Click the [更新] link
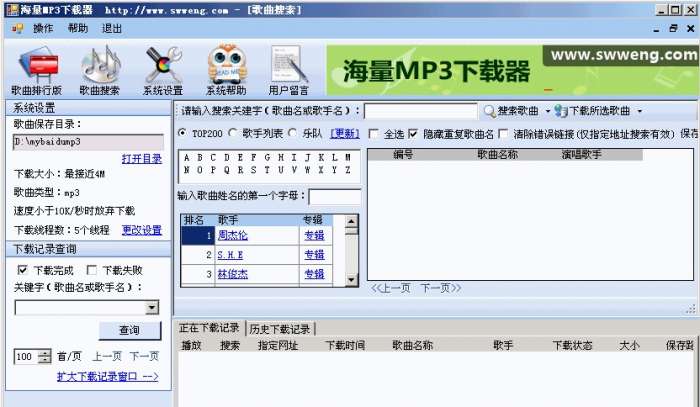Image resolution: width=700 pixels, height=407 pixels. (x=345, y=133)
